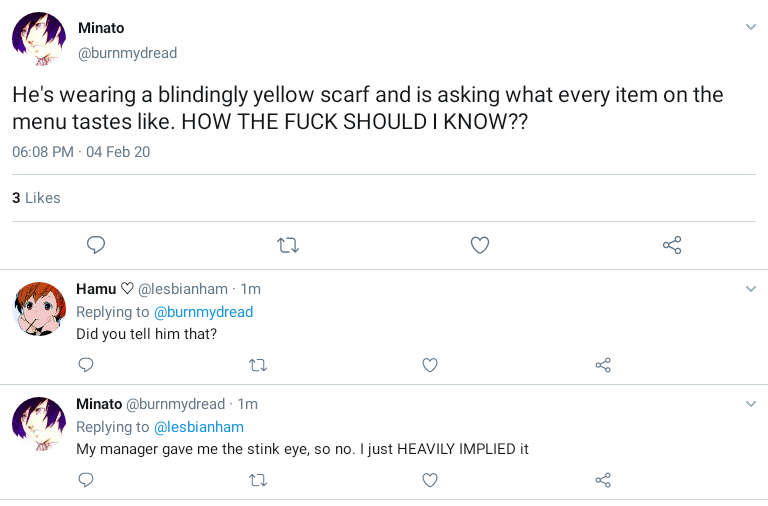The width and height of the screenshot is (768, 506).
Task: Reply to Hamu's tweet
Action: 86,365
